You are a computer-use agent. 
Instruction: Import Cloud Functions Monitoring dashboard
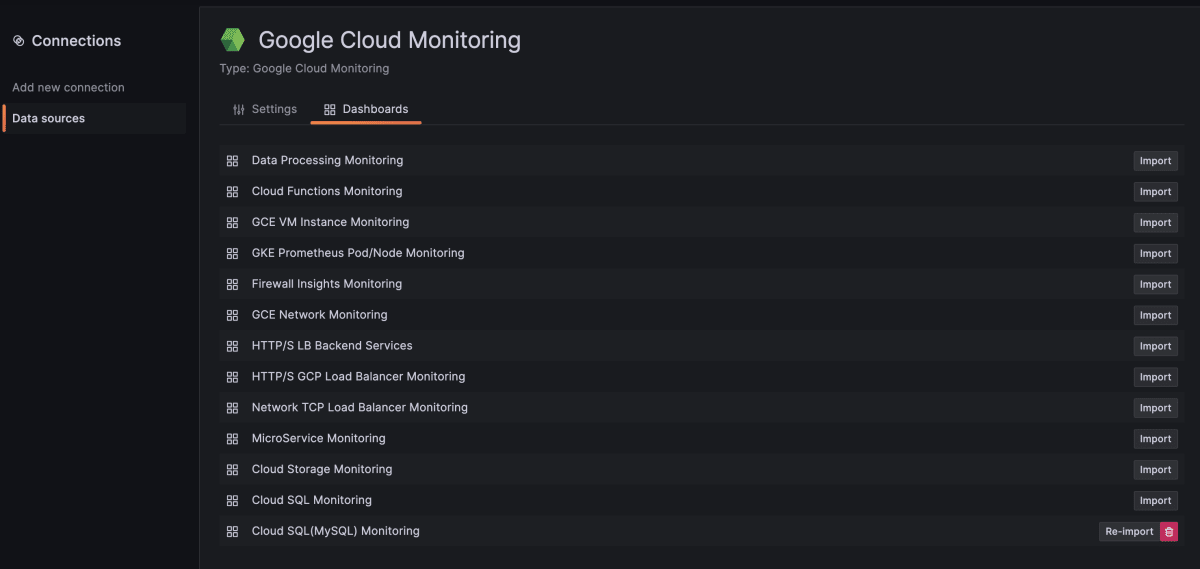coord(1155,192)
